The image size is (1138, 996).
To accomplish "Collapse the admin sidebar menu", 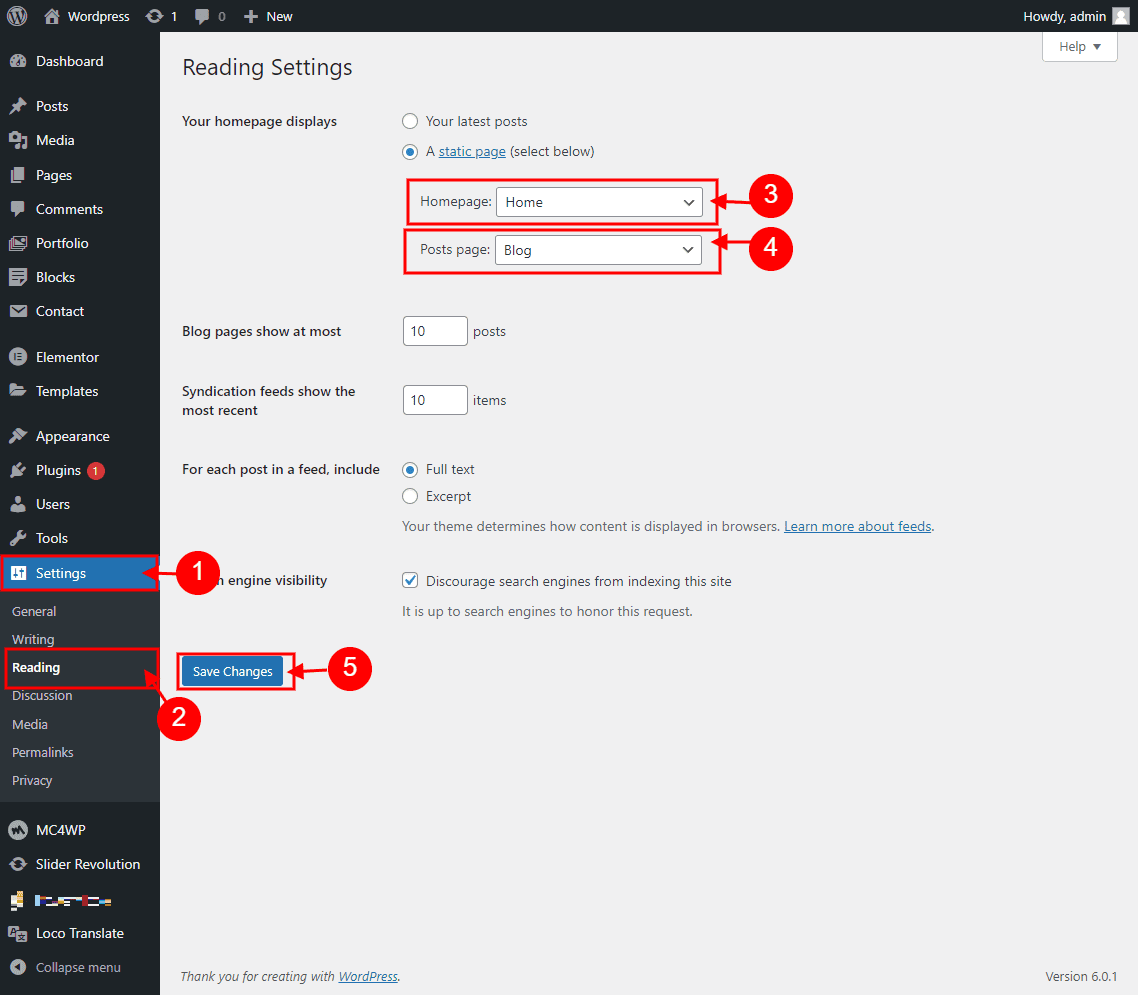I will pos(78,967).
